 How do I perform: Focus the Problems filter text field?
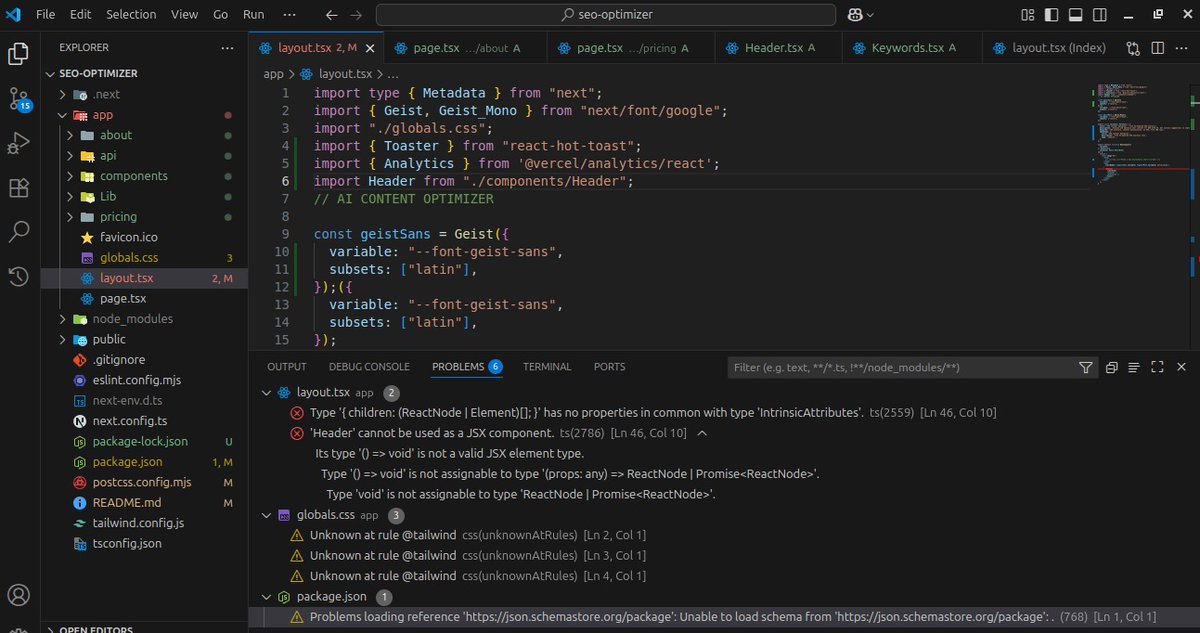point(902,368)
